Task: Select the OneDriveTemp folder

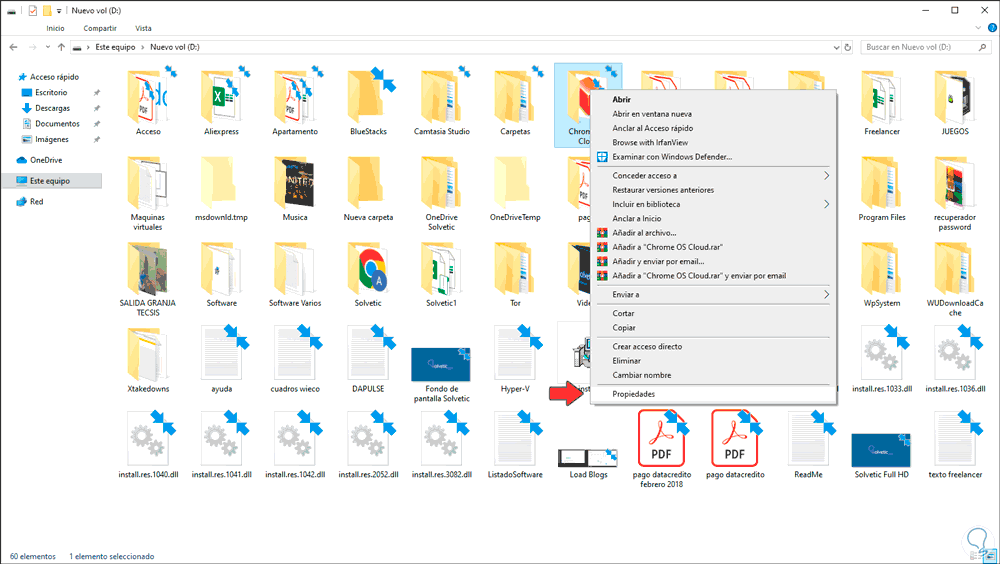Action: tap(515, 184)
